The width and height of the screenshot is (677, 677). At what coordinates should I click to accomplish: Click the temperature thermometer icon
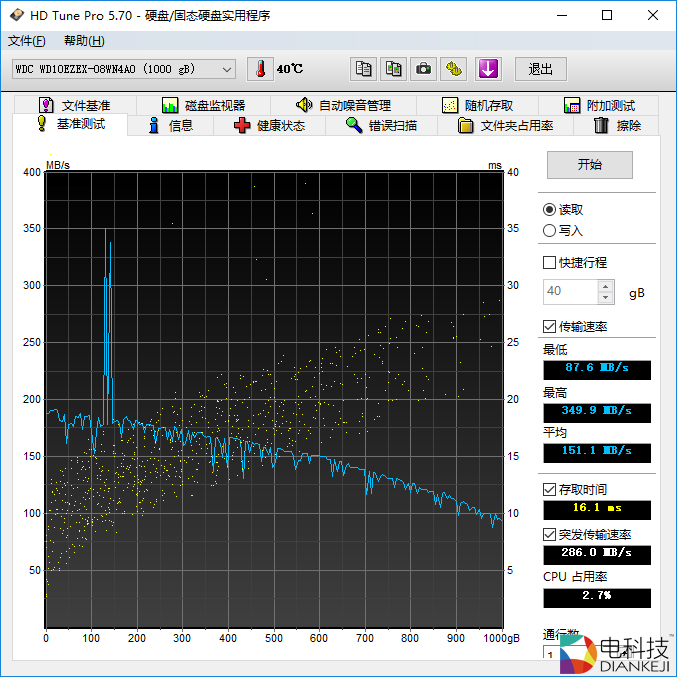coord(260,69)
